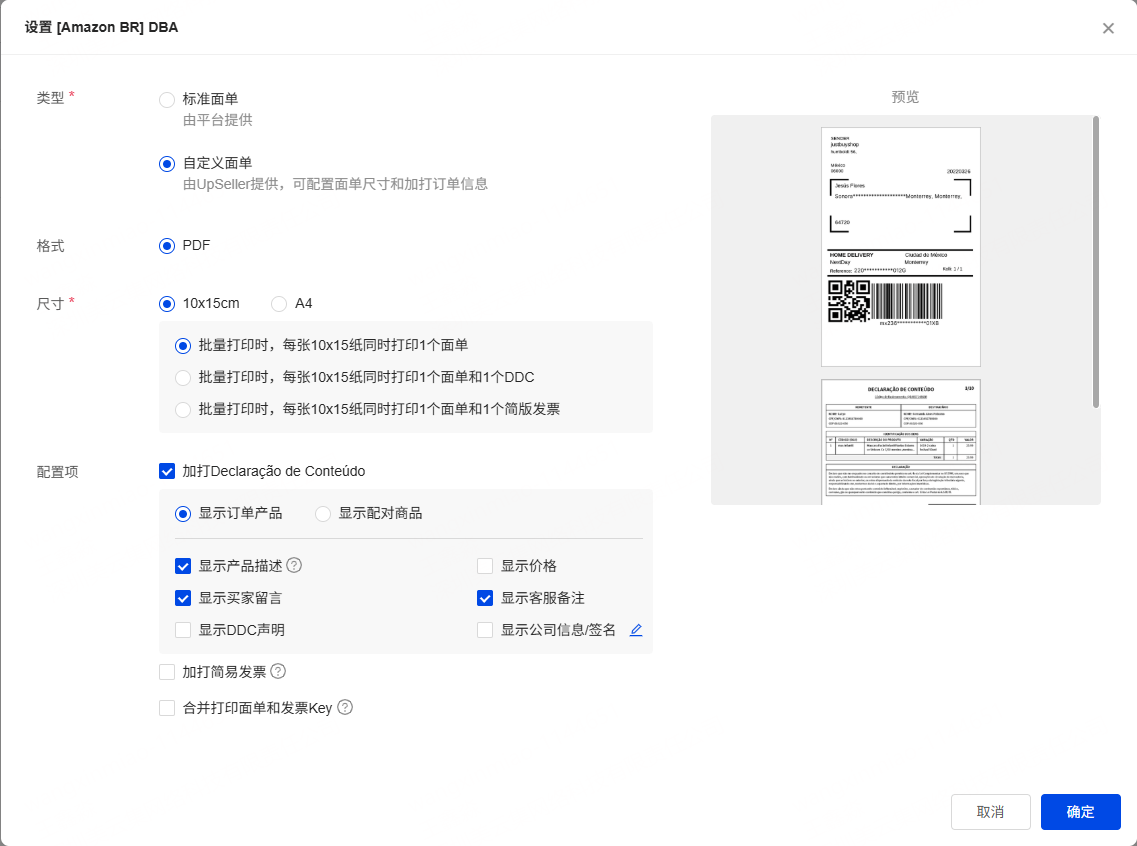
Task: Close the settings dialog with X icon
Action: pyautogui.click(x=1108, y=28)
